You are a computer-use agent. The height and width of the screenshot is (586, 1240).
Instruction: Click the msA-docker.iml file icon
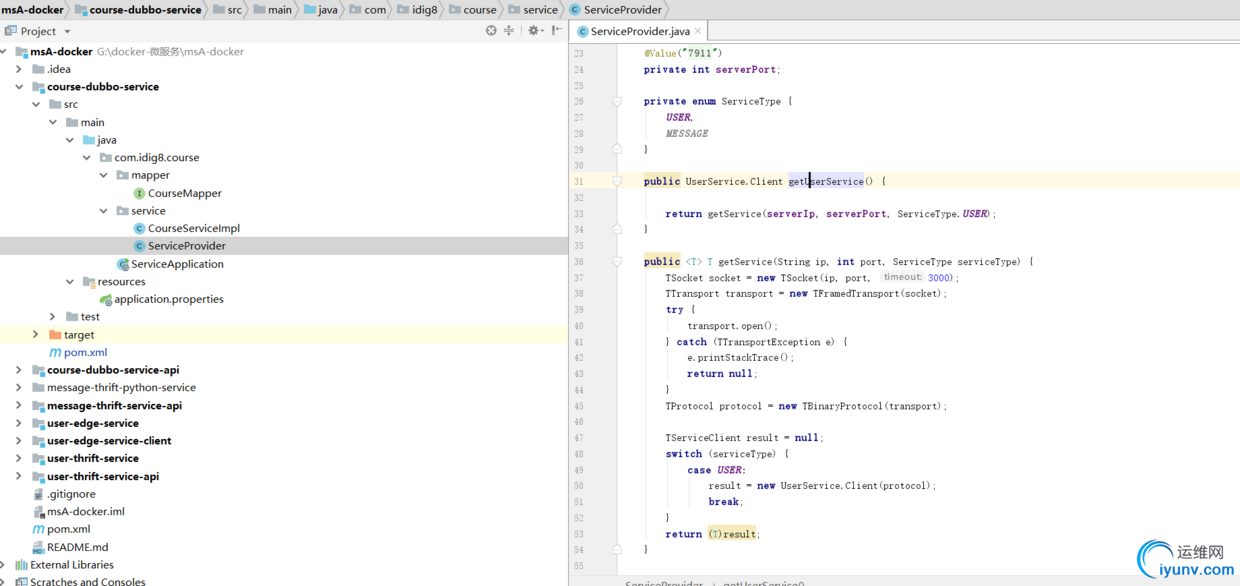pos(39,511)
